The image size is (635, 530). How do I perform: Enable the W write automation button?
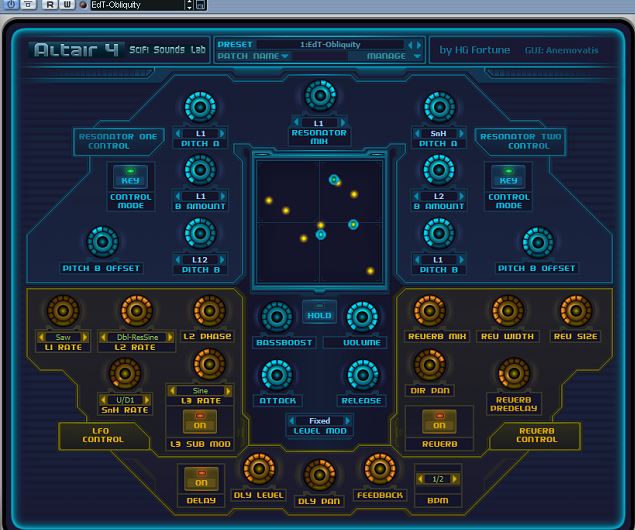click(67, 5)
